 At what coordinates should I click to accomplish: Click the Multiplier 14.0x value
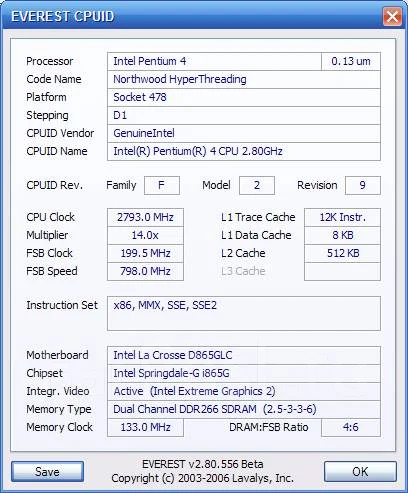[x=145, y=235]
